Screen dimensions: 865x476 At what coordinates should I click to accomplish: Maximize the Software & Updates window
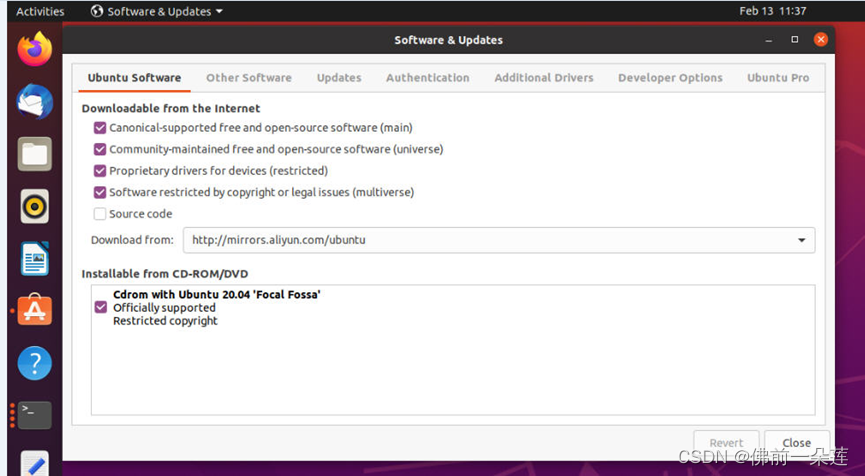click(794, 40)
